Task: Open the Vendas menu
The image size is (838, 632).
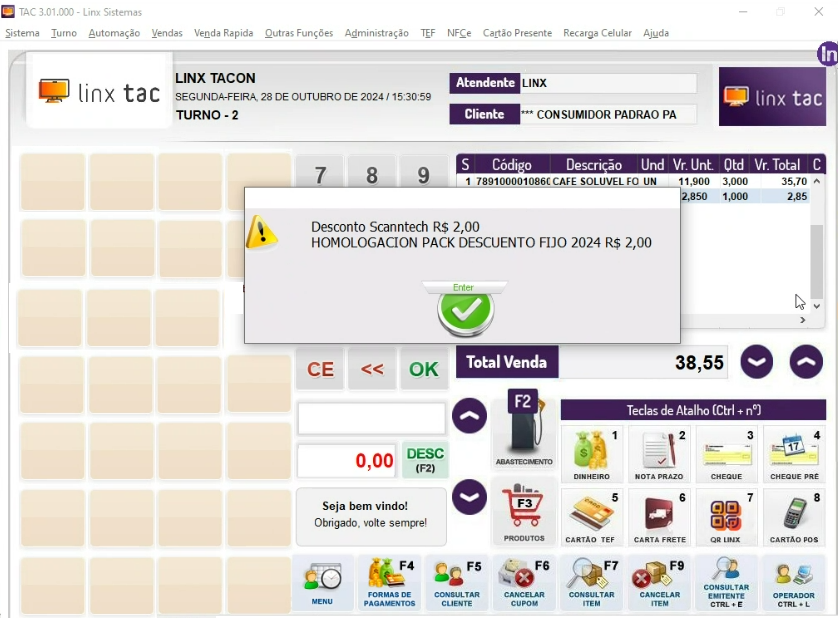Action: (167, 33)
